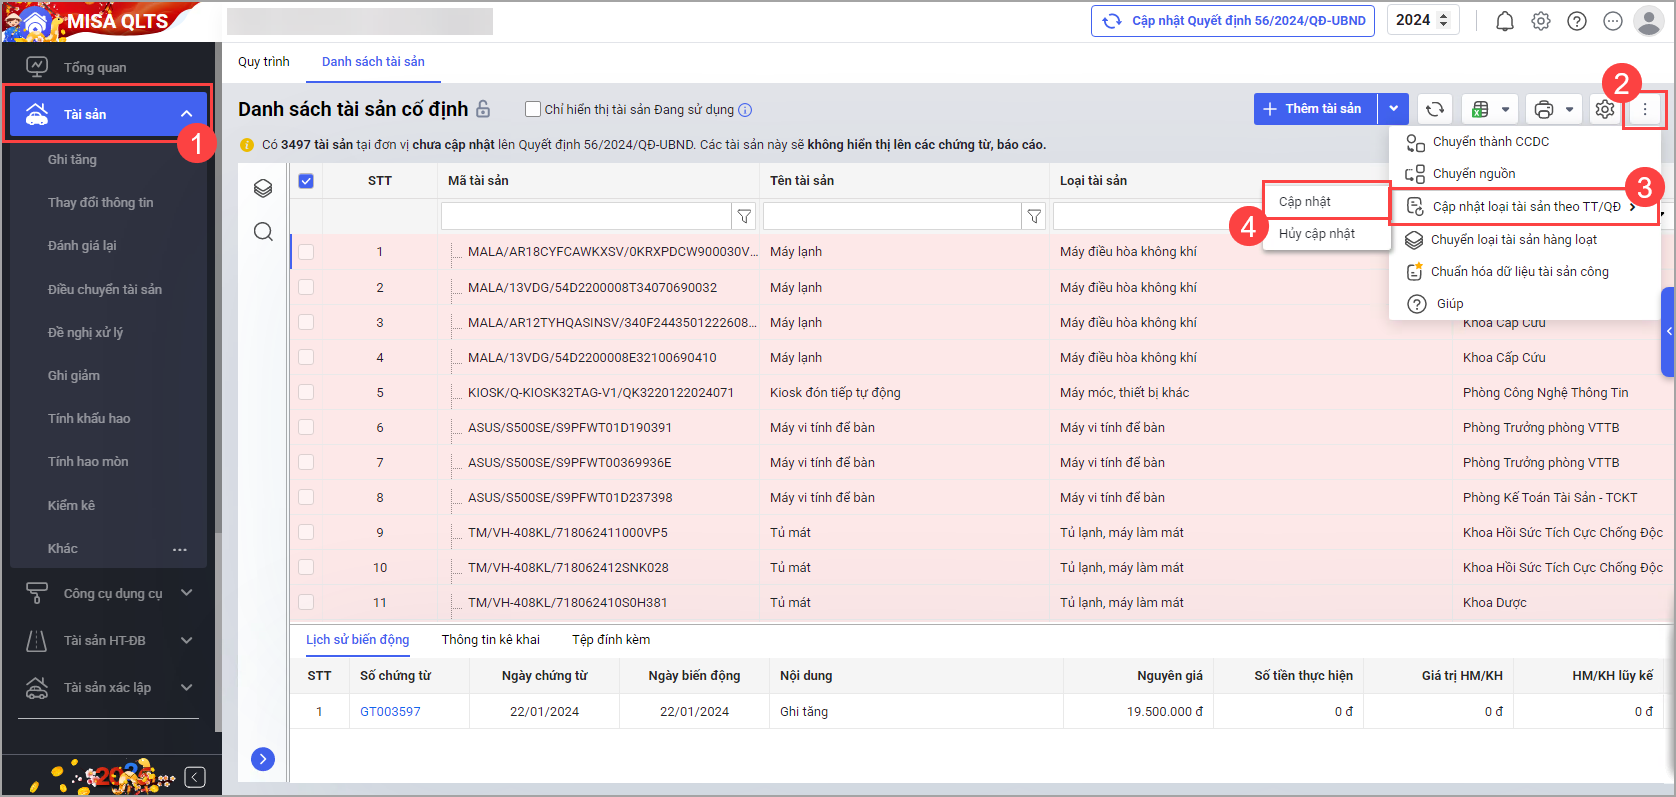The width and height of the screenshot is (1676, 797).
Task: Click the notification bell icon
Action: [1504, 21]
